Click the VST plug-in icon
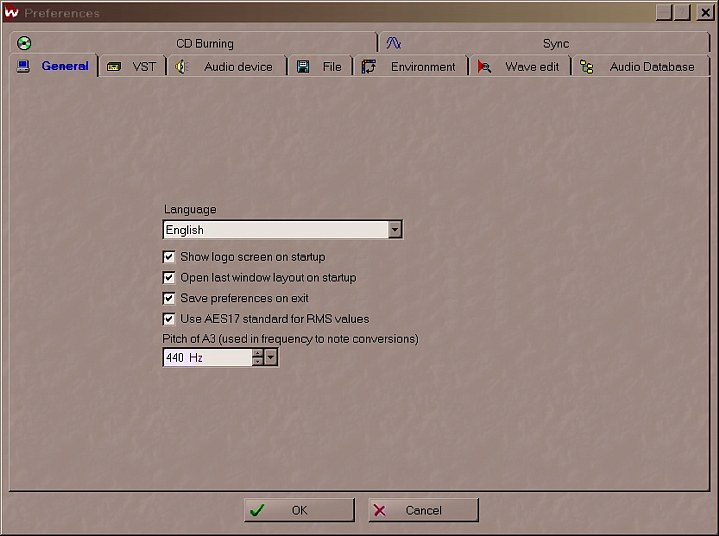This screenshot has height=536, width=719. [114, 67]
